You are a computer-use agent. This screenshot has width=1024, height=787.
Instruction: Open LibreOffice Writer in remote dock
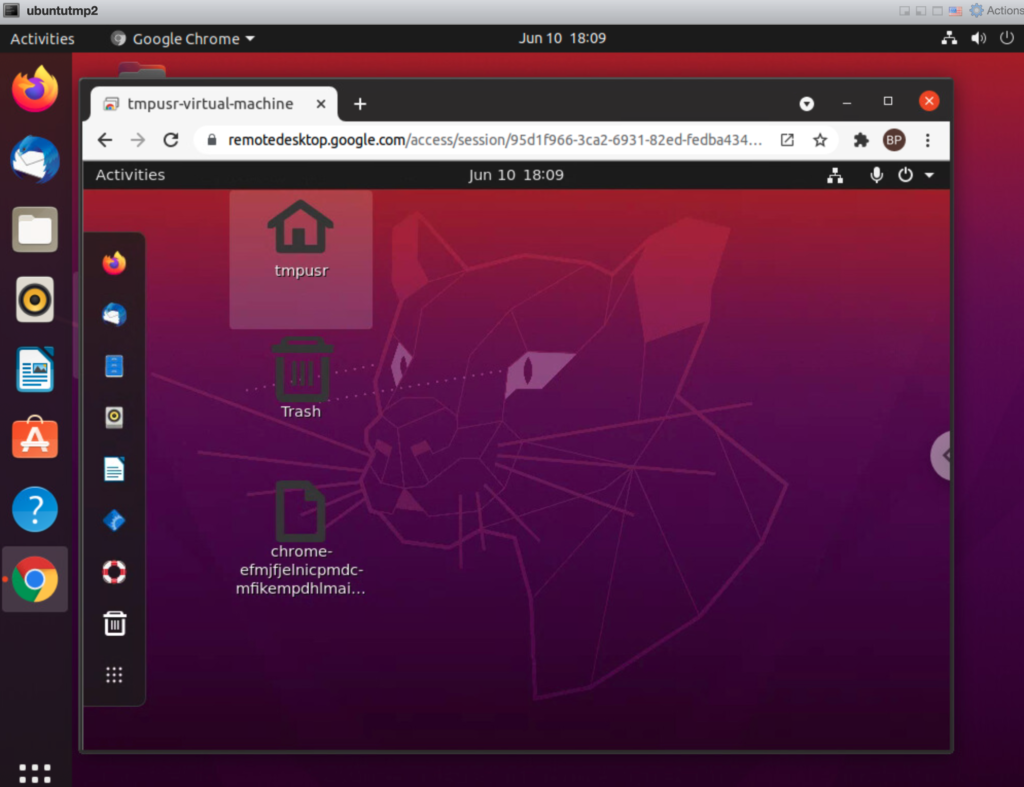tap(114, 469)
